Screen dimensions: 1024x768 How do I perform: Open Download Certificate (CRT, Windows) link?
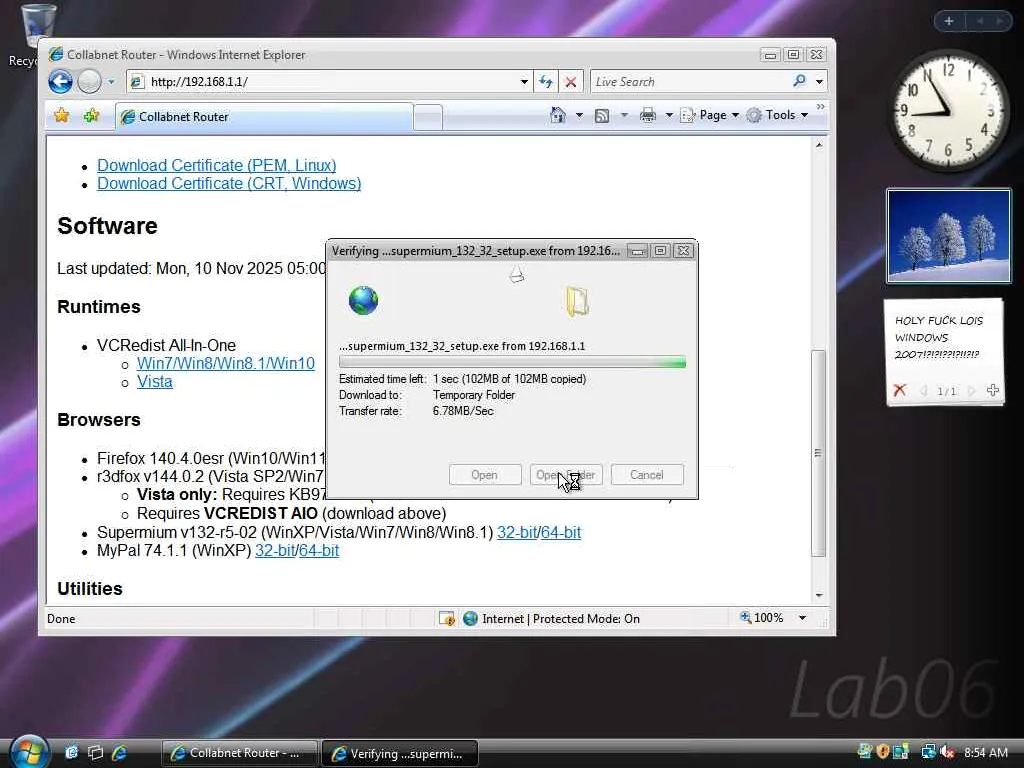[x=229, y=184]
